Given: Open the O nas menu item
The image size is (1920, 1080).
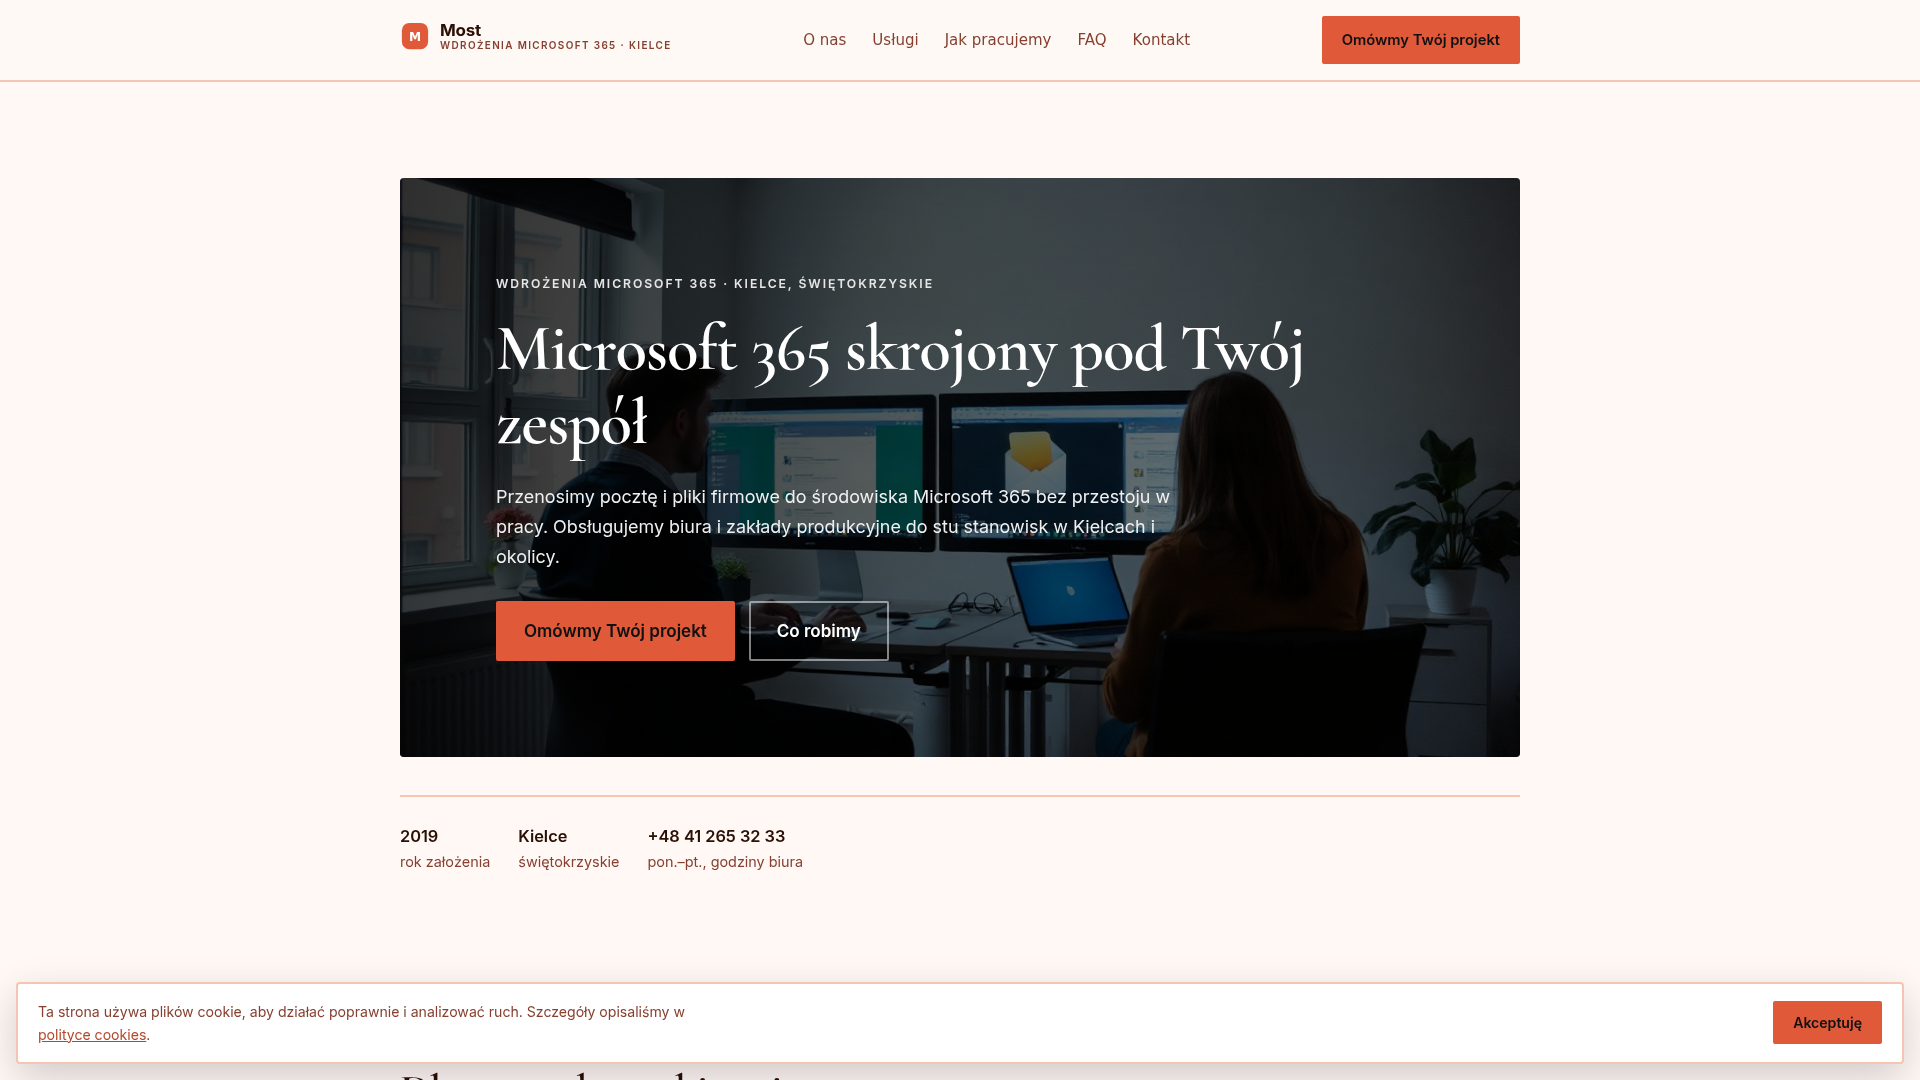Looking at the screenshot, I should (x=824, y=40).
